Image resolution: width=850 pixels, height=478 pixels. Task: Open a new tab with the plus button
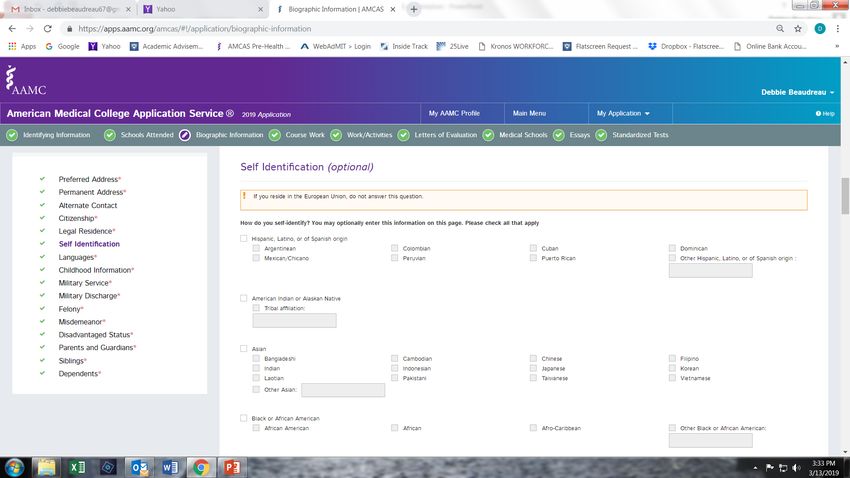click(414, 9)
